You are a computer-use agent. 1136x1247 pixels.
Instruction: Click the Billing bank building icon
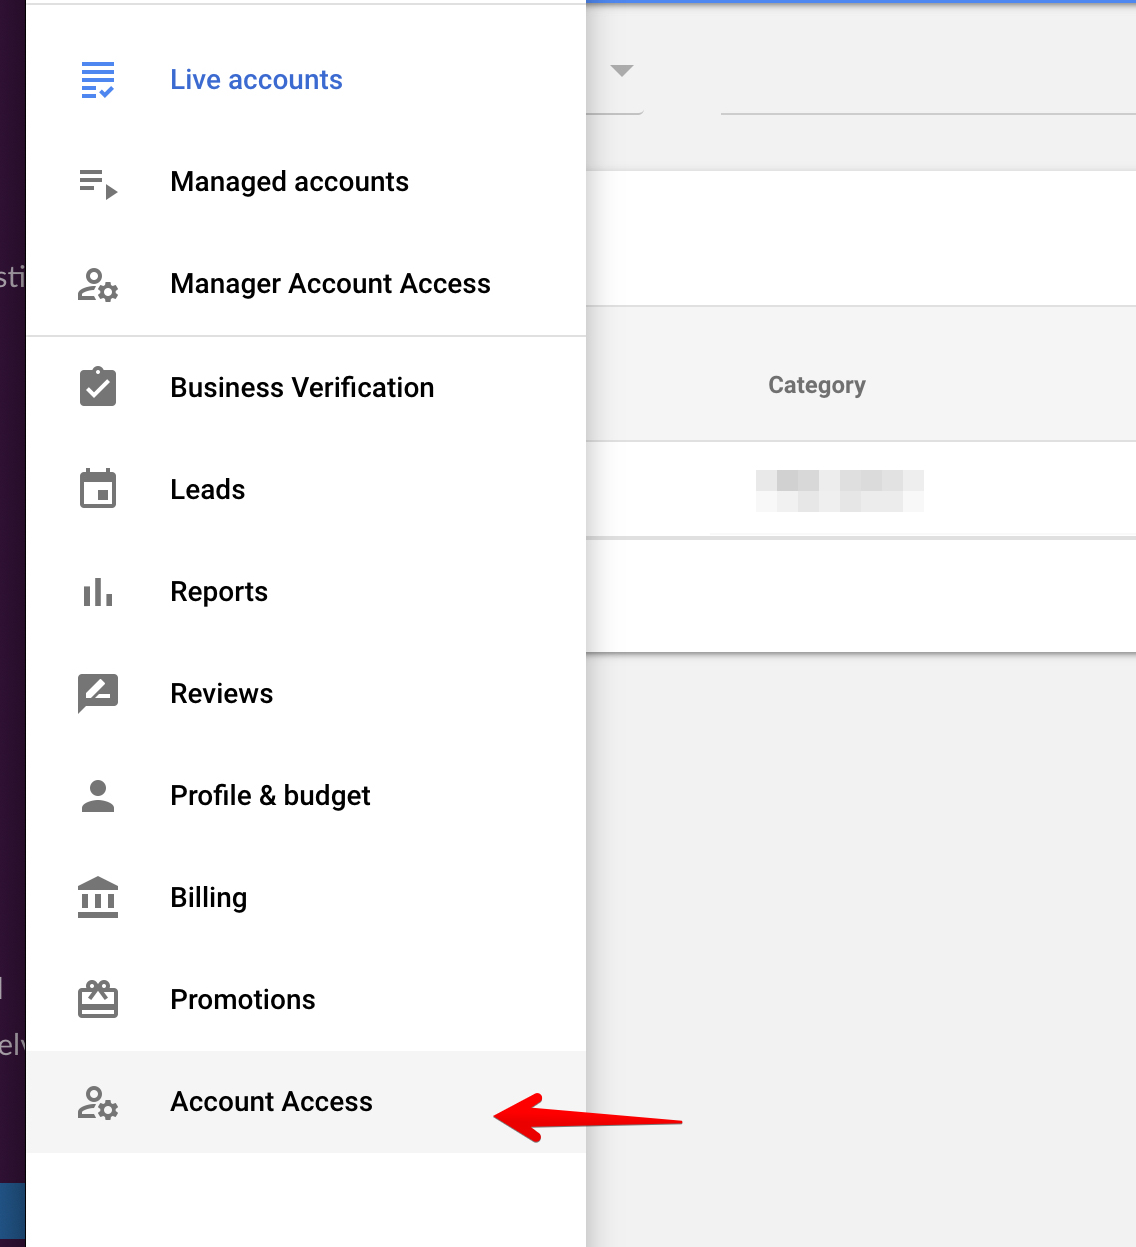click(98, 897)
